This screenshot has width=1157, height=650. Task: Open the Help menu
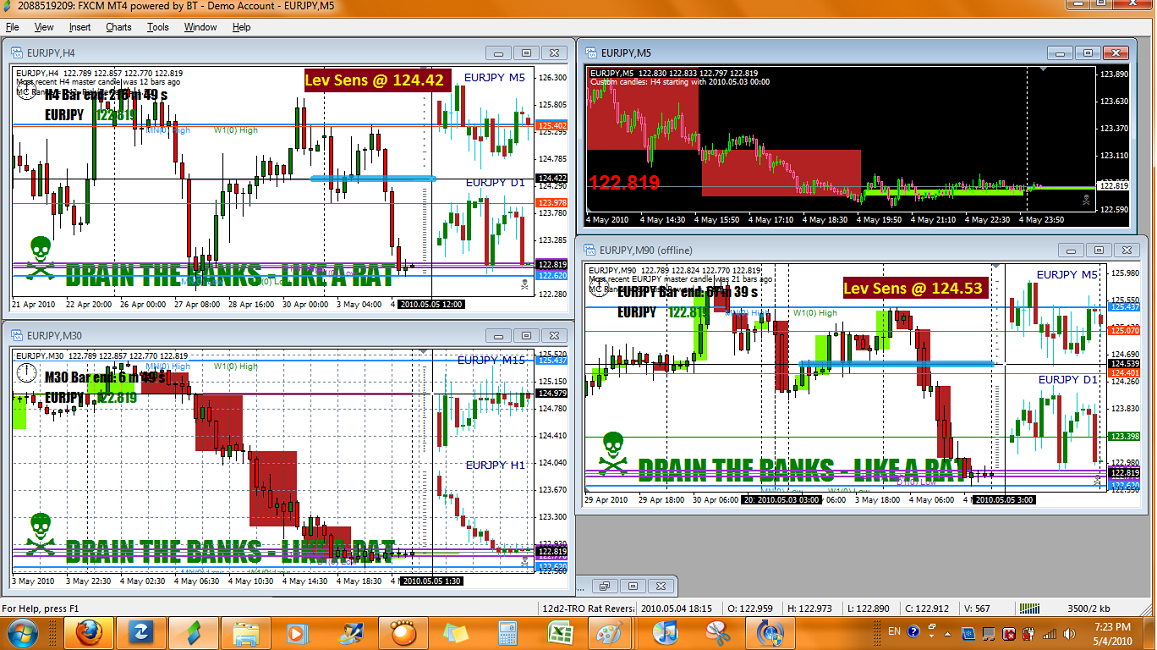coord(241,27)
